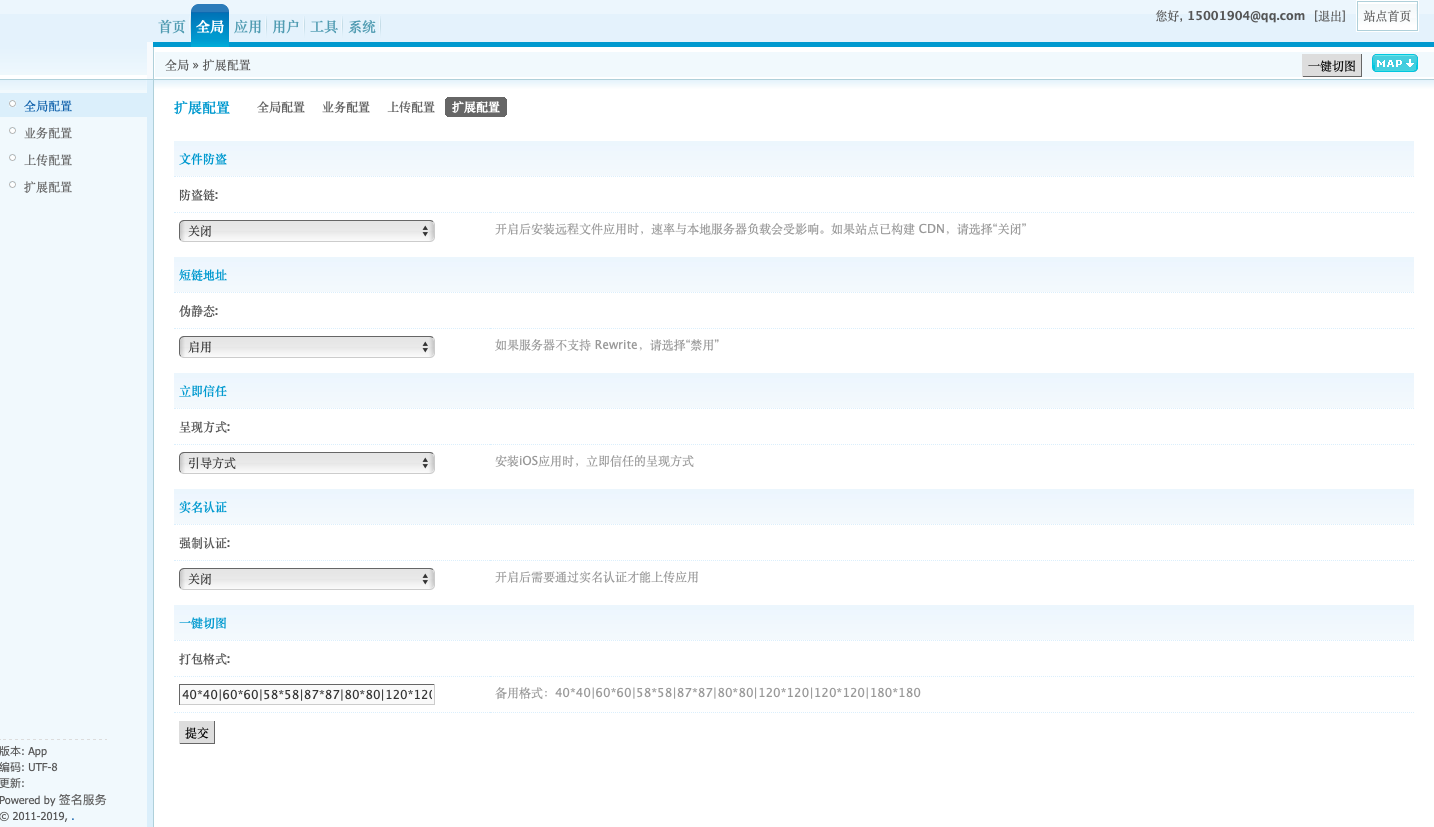Click the MAP download icon button
1434x827 pixels.
(x=1394, y=64)
